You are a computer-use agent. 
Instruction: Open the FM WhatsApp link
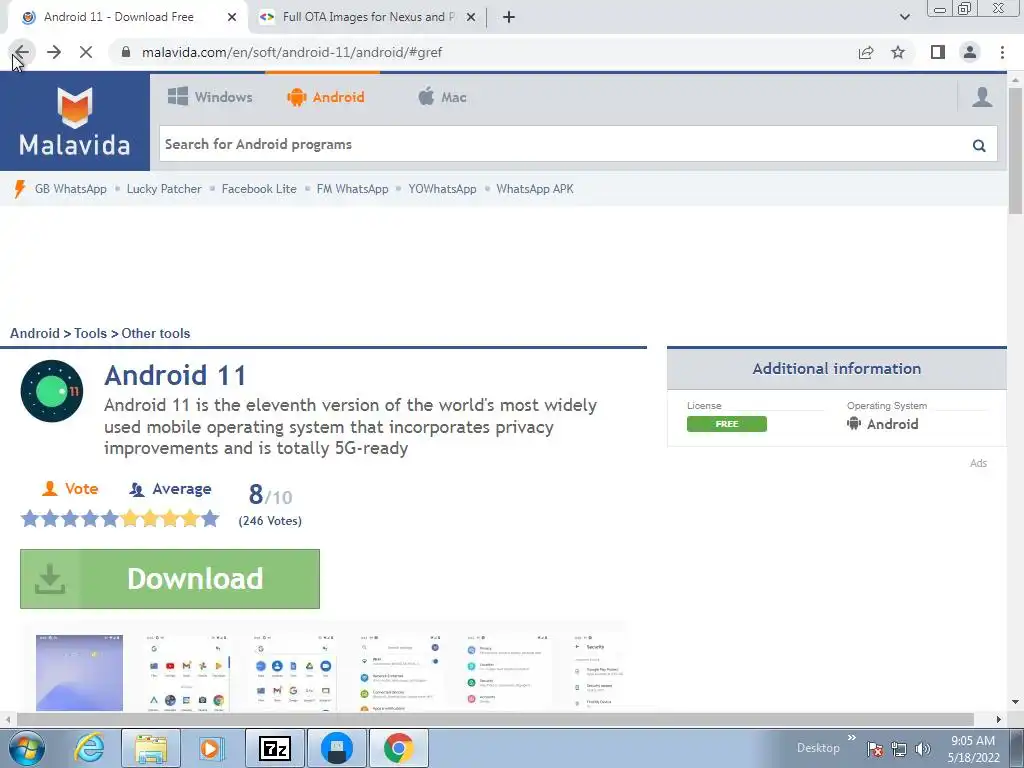(x=352, y=189)
